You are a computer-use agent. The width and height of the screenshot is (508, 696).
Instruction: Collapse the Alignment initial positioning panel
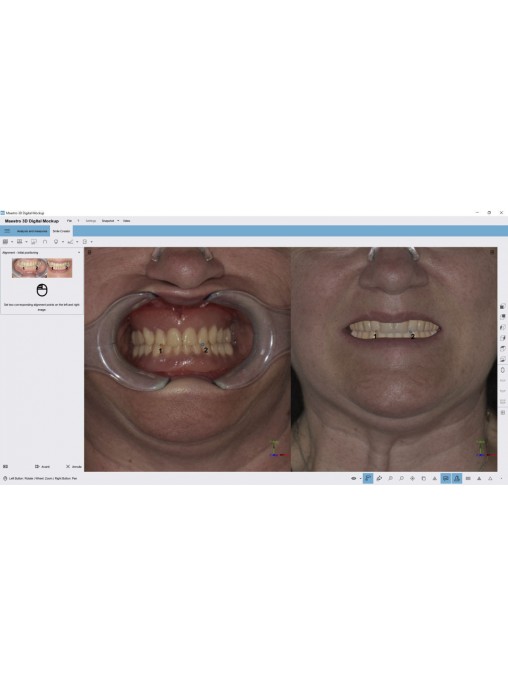point(79,253)
